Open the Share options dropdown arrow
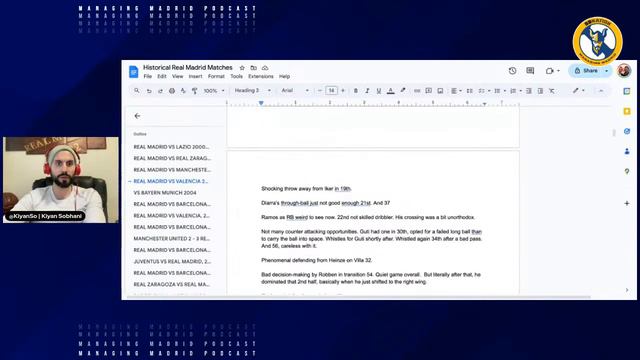The width and height of the screenshot is (640, 360). coord(607,71)
